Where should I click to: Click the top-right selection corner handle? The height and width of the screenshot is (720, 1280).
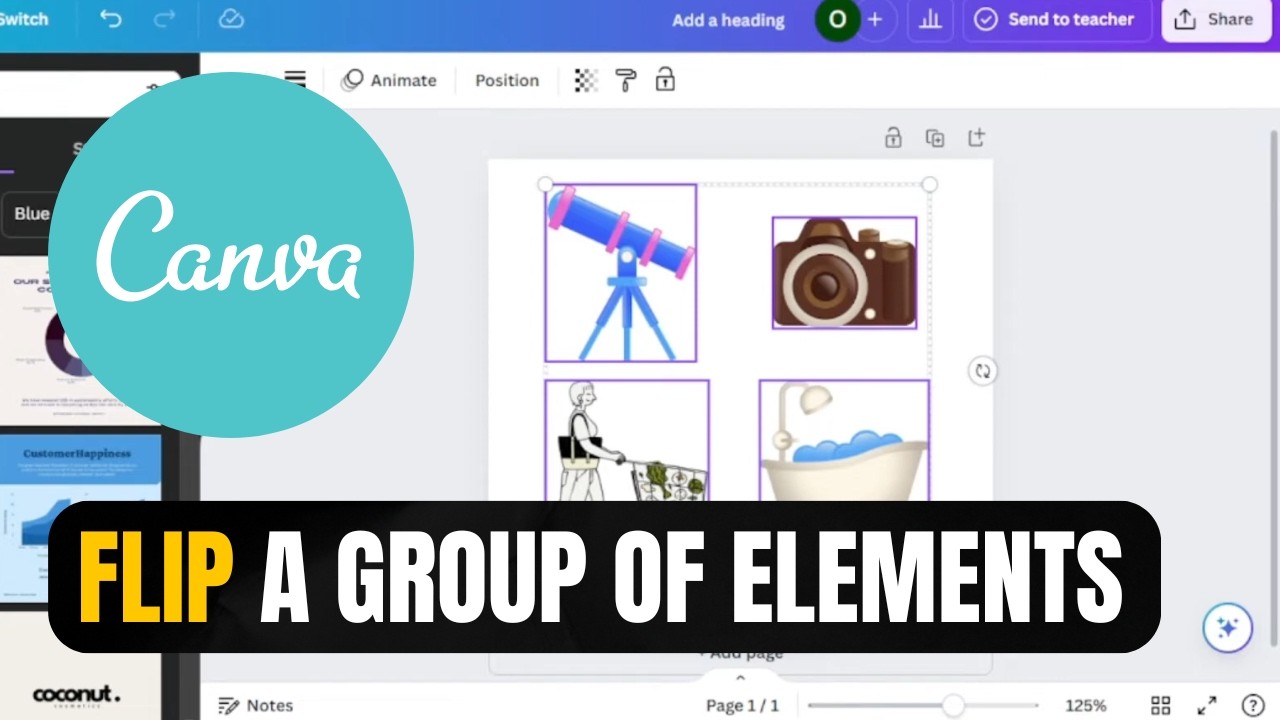tap(929, 184)
